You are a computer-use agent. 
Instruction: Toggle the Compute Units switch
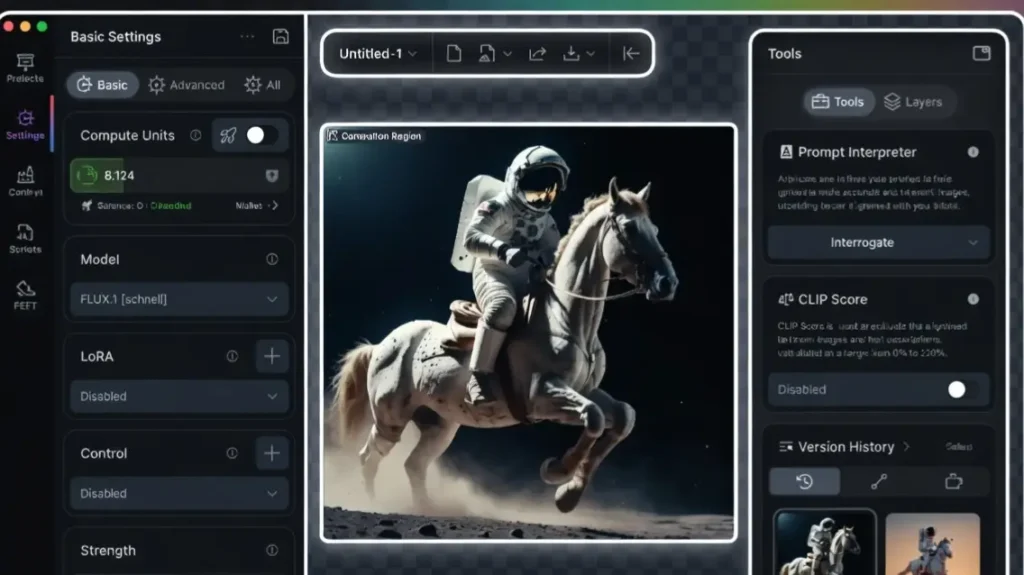[262, 136]
